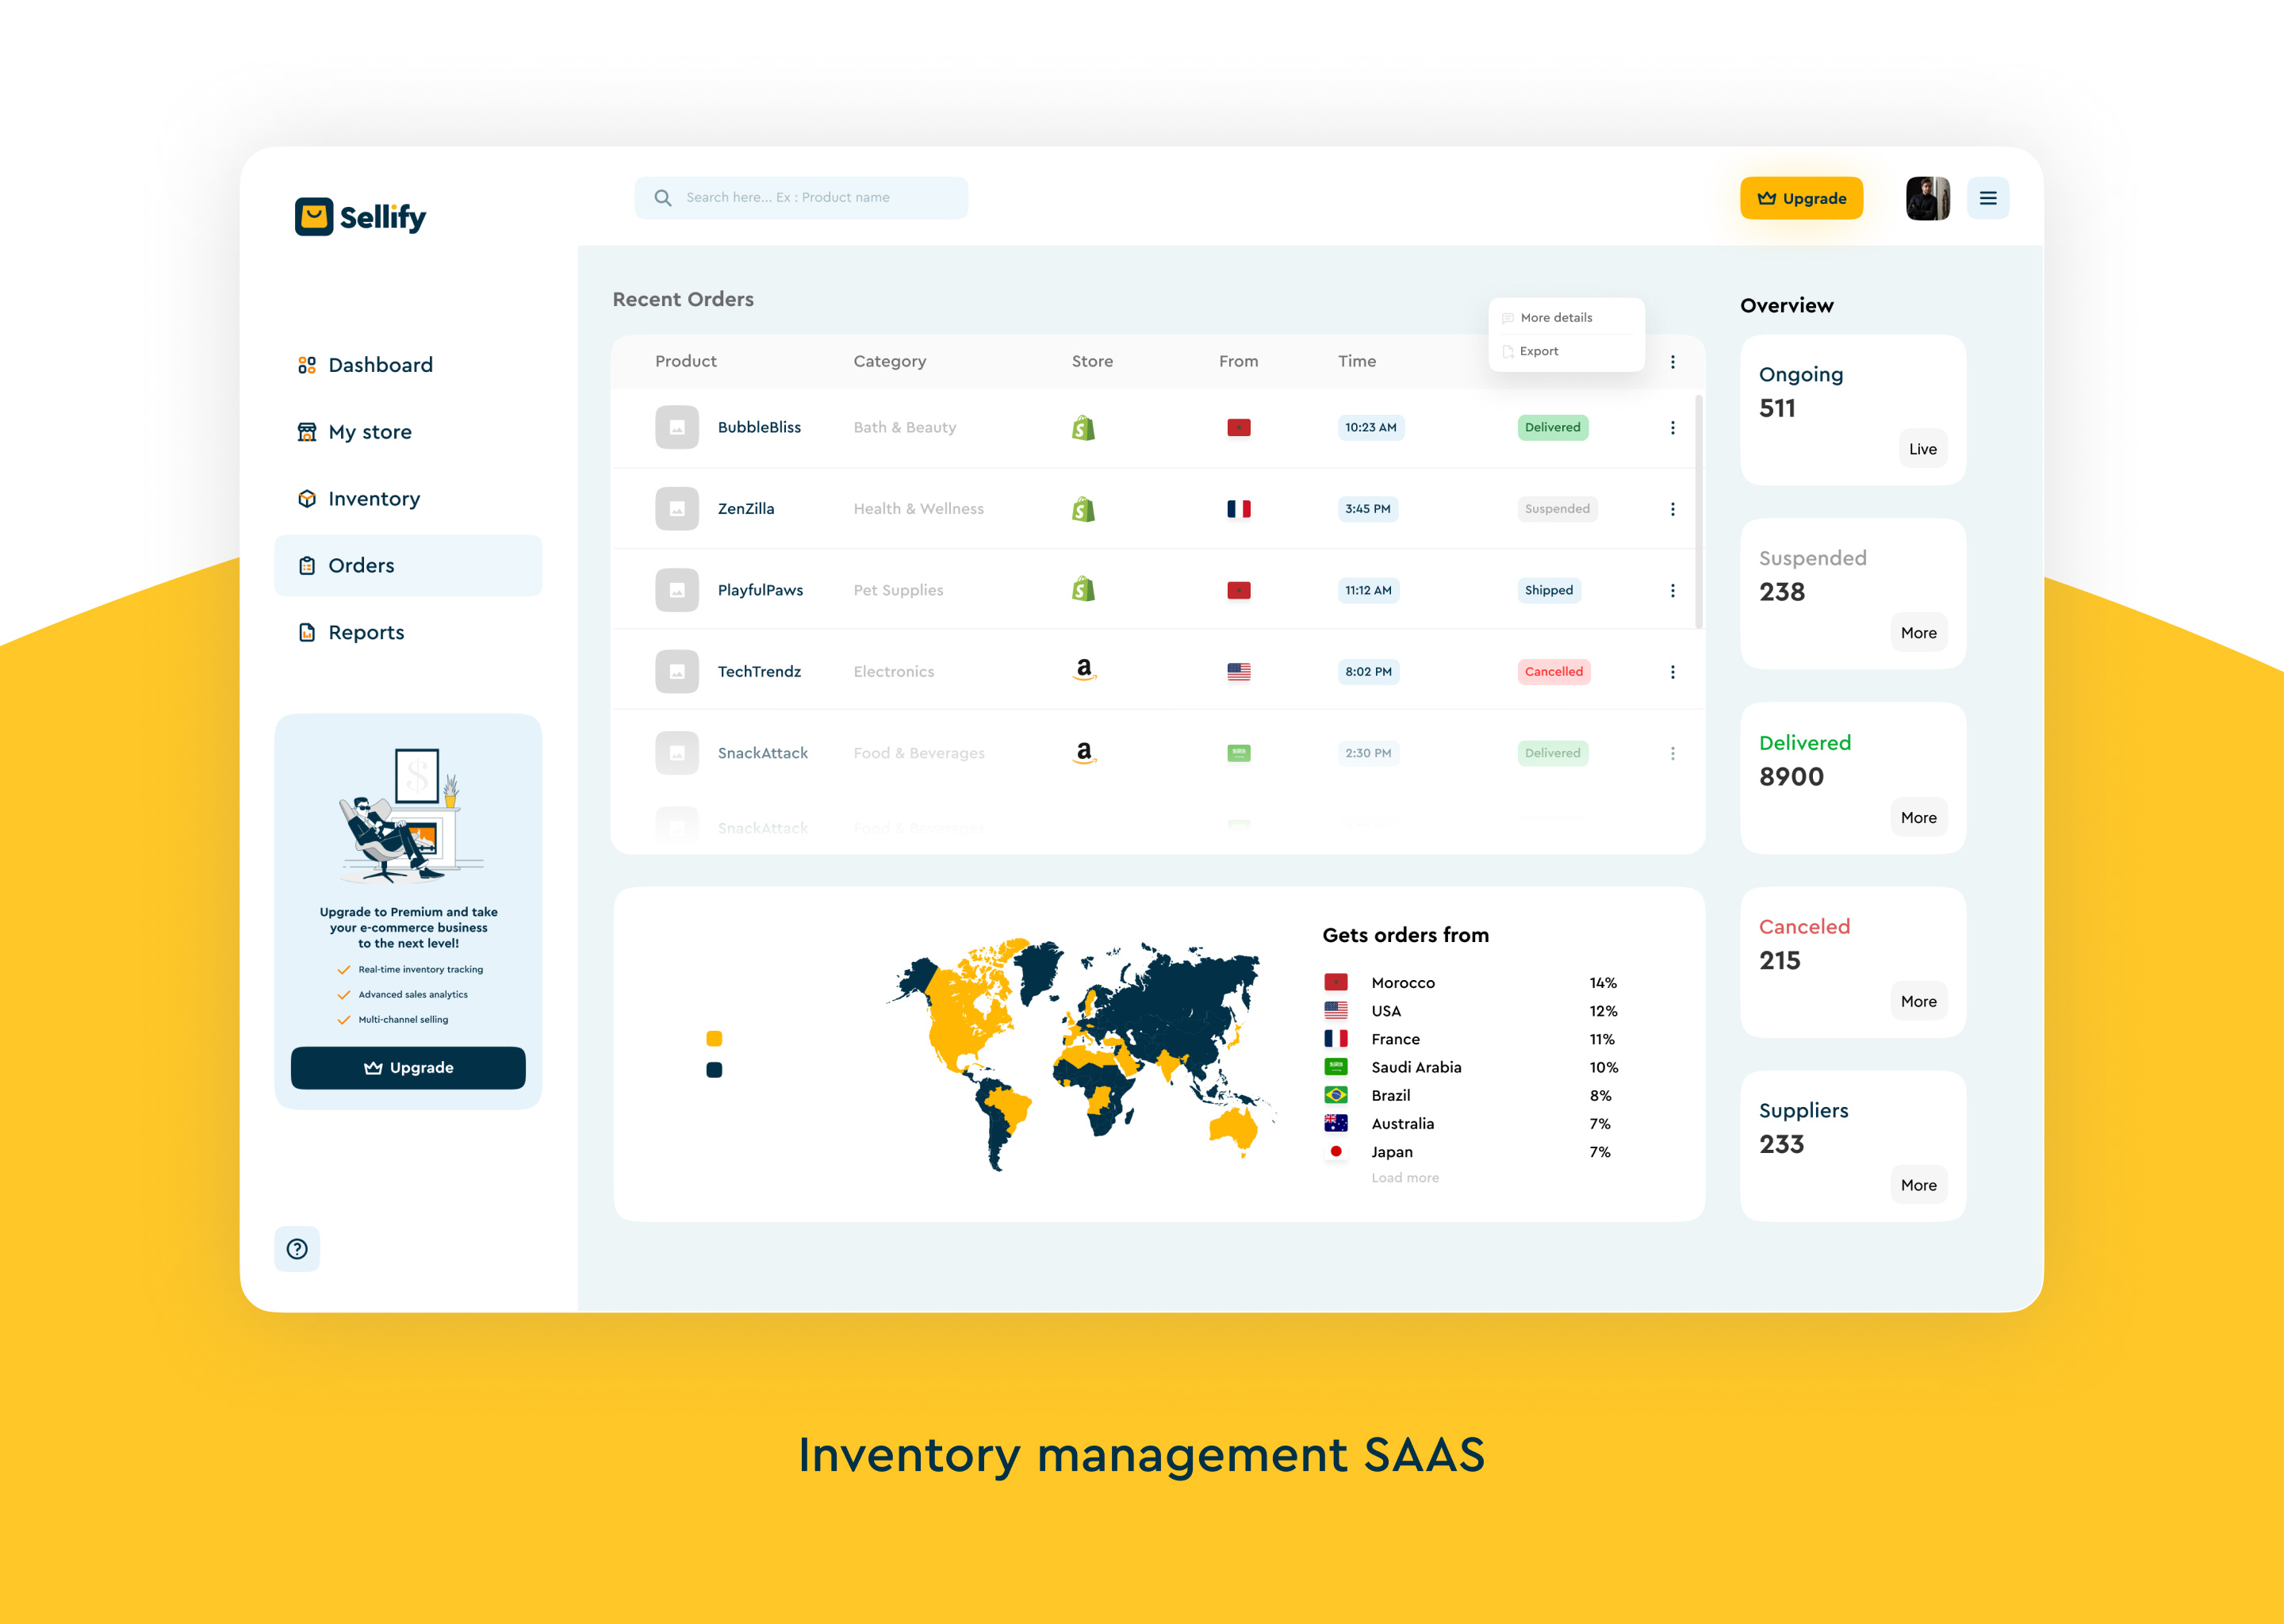Toggle the Live indicator on the Ongoing card
This screenshot has height=1624, width=2284.
pyautogui.click(x=1922, y=448)
